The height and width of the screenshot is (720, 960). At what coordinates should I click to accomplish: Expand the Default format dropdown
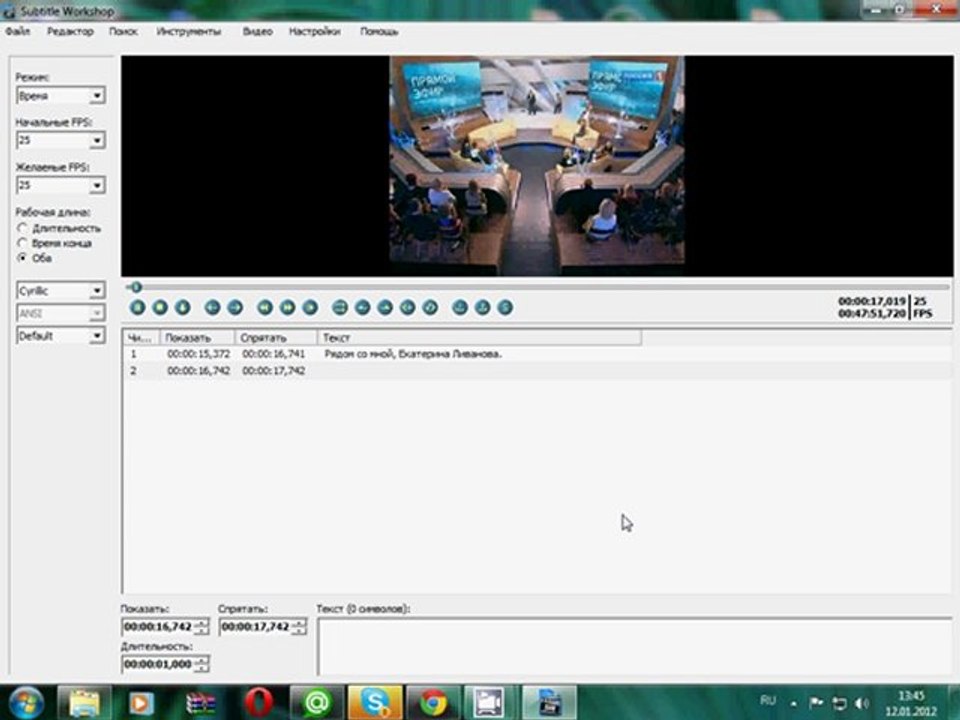click(97, 336)
